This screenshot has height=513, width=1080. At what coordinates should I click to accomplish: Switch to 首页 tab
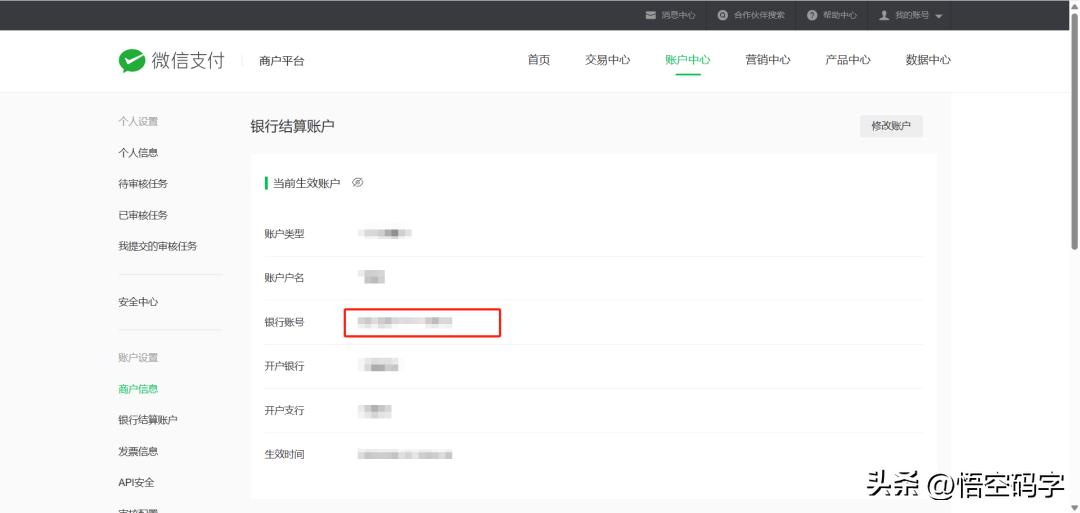tap(539, 60)
